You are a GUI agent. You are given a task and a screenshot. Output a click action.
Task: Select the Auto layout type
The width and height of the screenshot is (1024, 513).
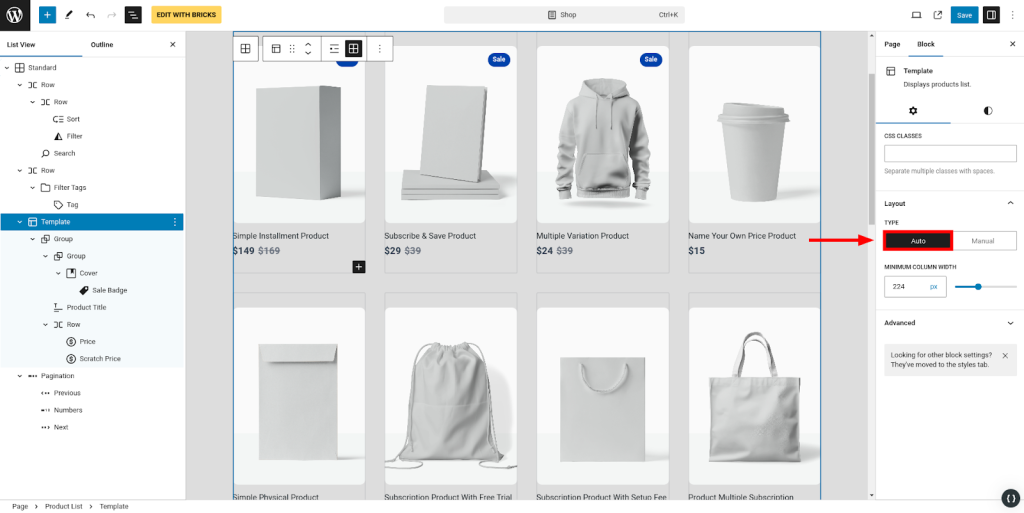[x=918, y=241]
